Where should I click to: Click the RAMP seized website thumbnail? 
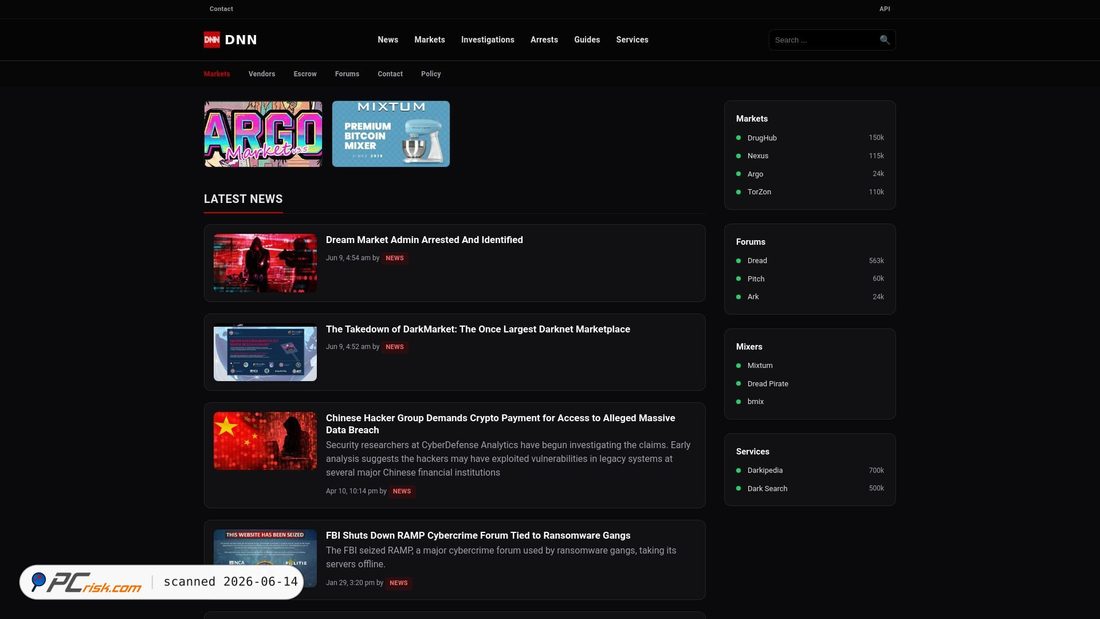coord(265,558)
